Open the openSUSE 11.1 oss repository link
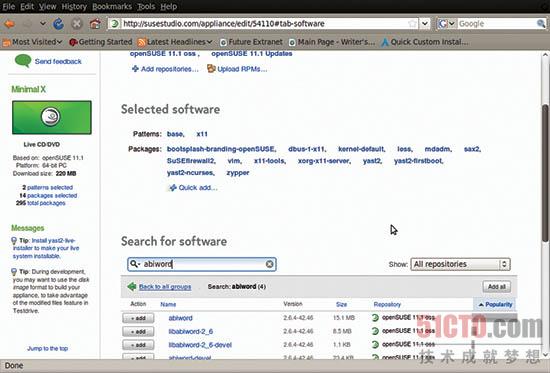 click(163, 54)
